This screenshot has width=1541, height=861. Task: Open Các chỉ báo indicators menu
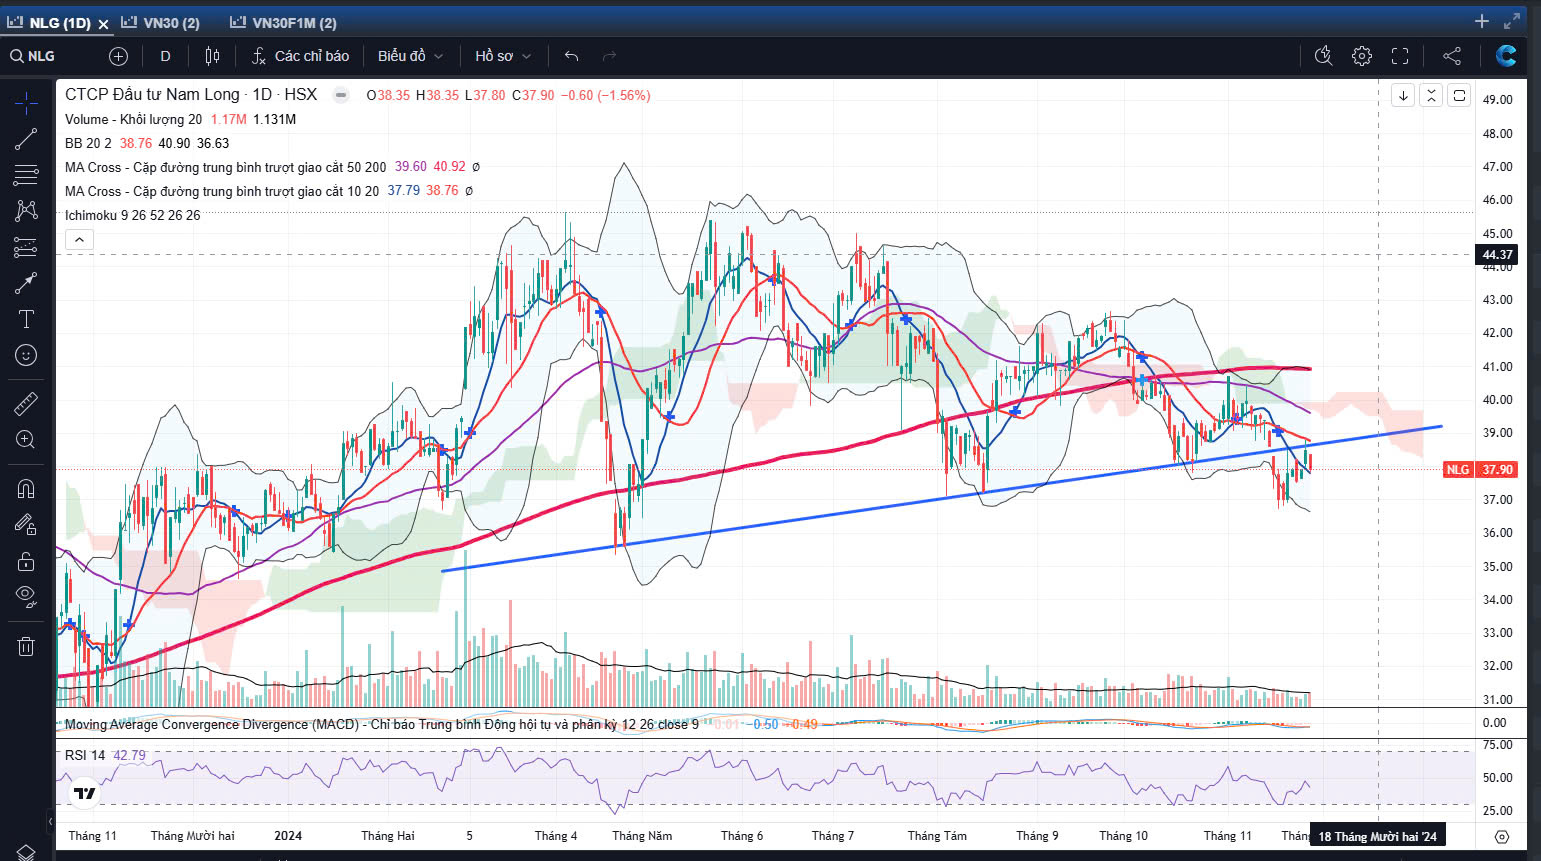coord(300,56)
